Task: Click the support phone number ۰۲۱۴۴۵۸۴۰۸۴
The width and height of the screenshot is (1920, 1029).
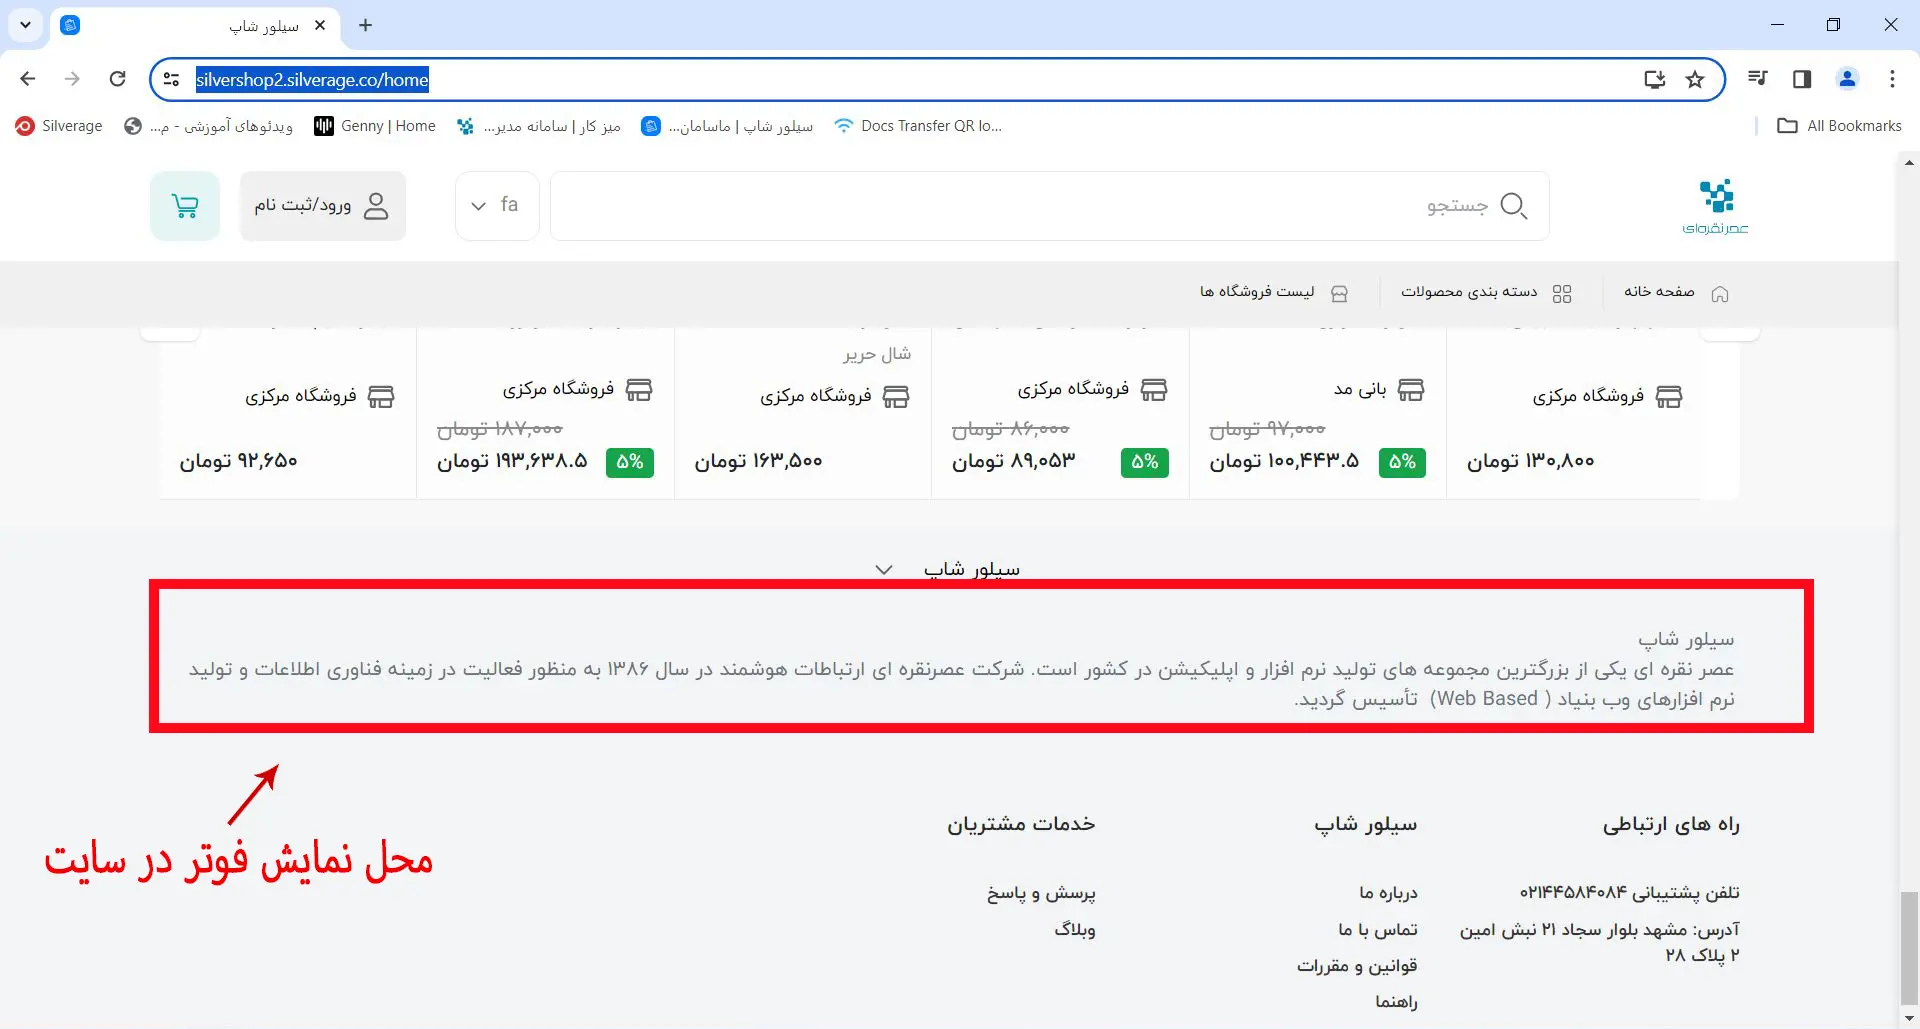Action: (1572, 893)
